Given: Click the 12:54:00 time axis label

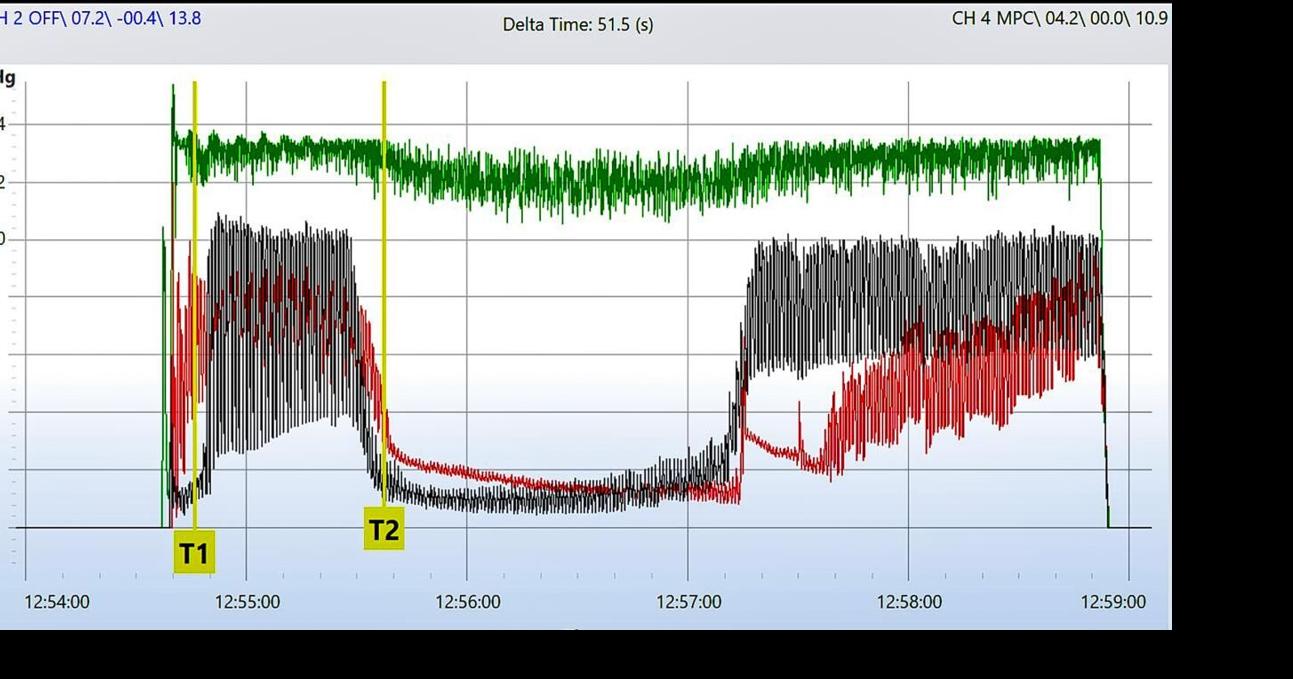Looking at the screenshot, I should [x=56, y=602].
